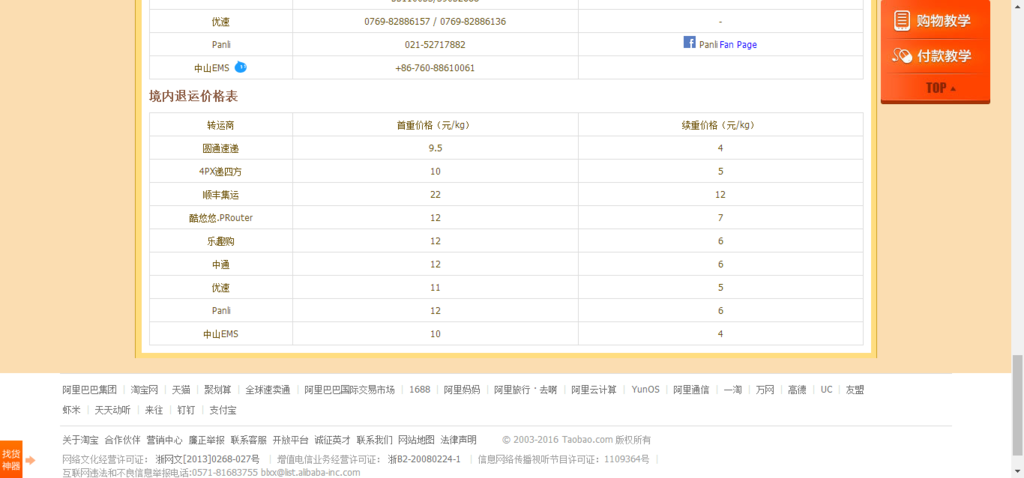Open the 高德 footer link
1024x478 pixels.
tap(797, 390)
